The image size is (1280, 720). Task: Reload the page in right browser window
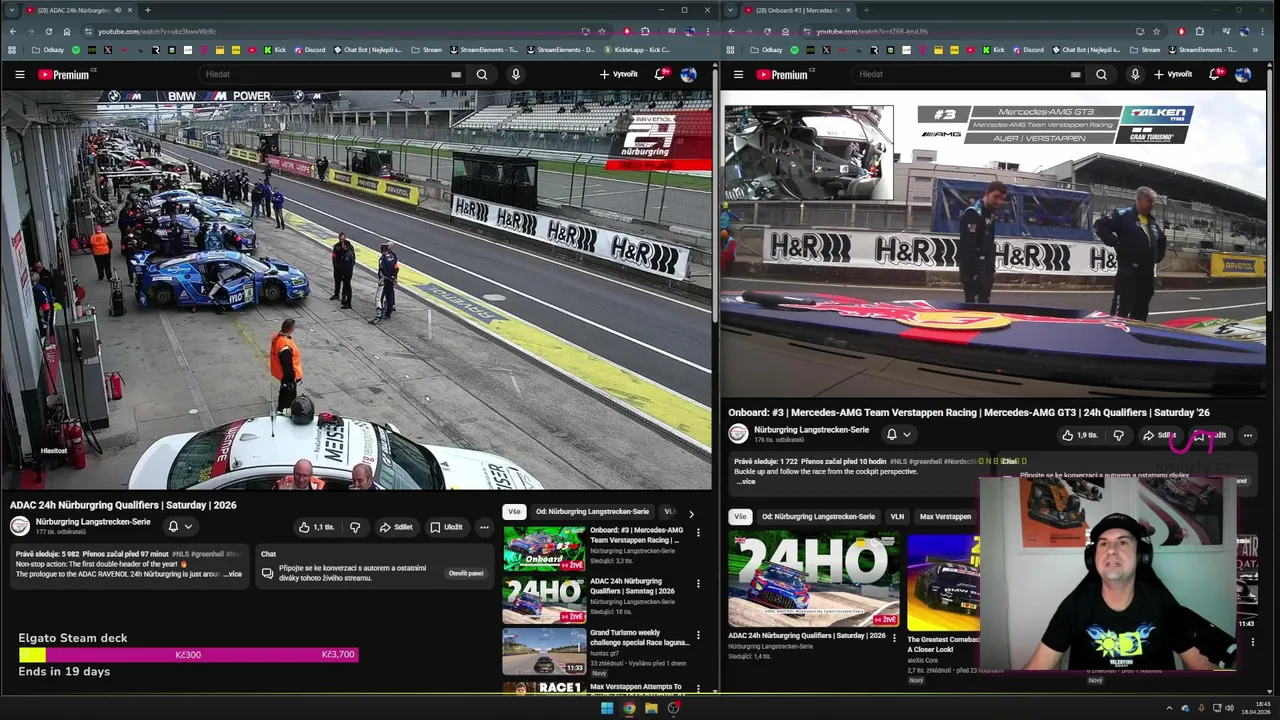pyautogui.click(x=767, y=31)
